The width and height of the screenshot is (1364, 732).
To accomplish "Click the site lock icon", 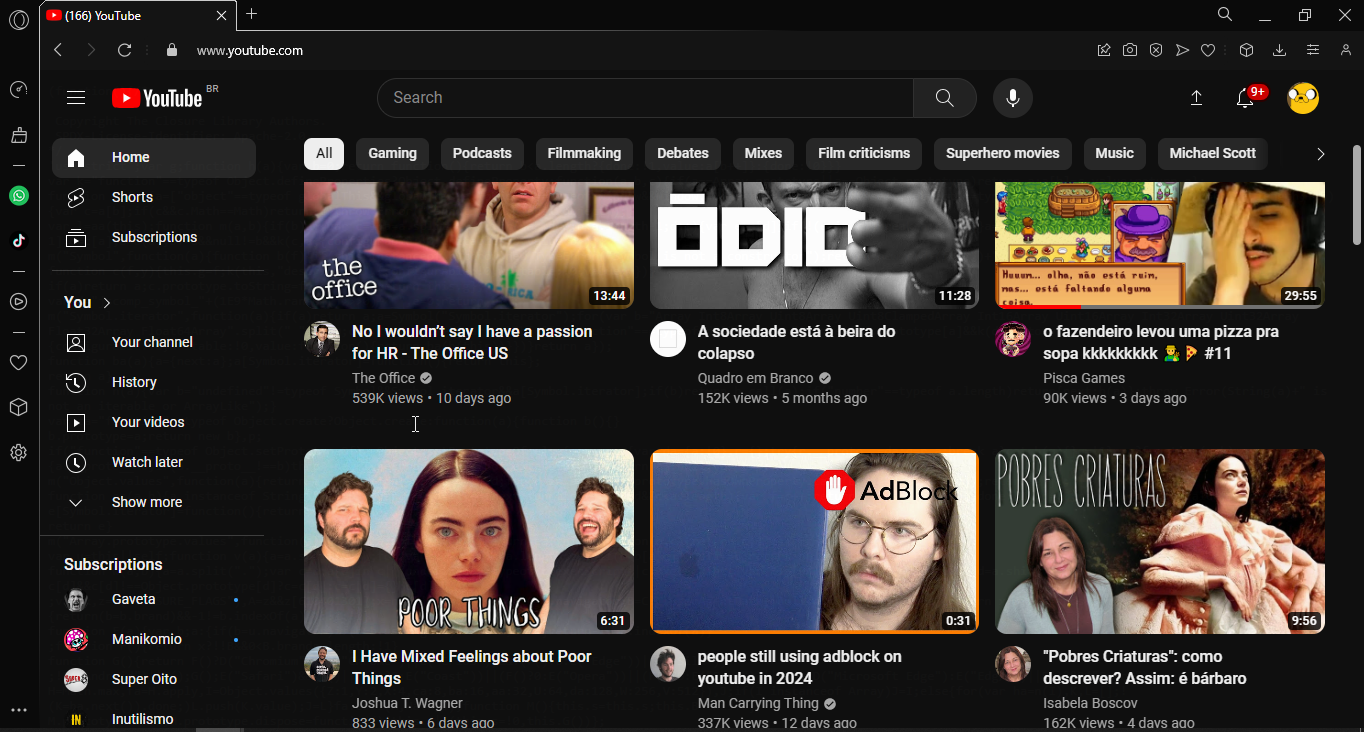I will tap(172, 50).
